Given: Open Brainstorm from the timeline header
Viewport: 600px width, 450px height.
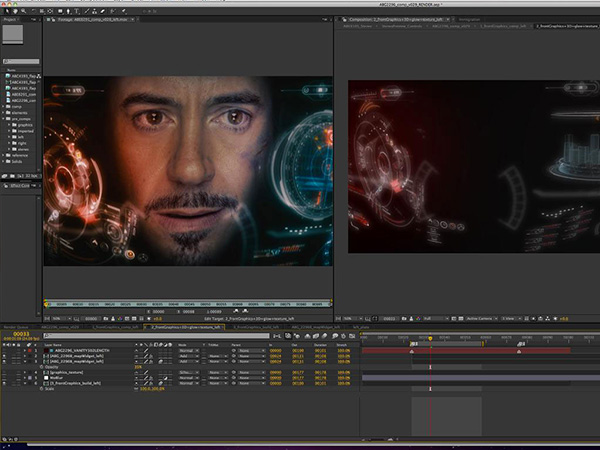Looking at the screenshot, I should [335, 336].
